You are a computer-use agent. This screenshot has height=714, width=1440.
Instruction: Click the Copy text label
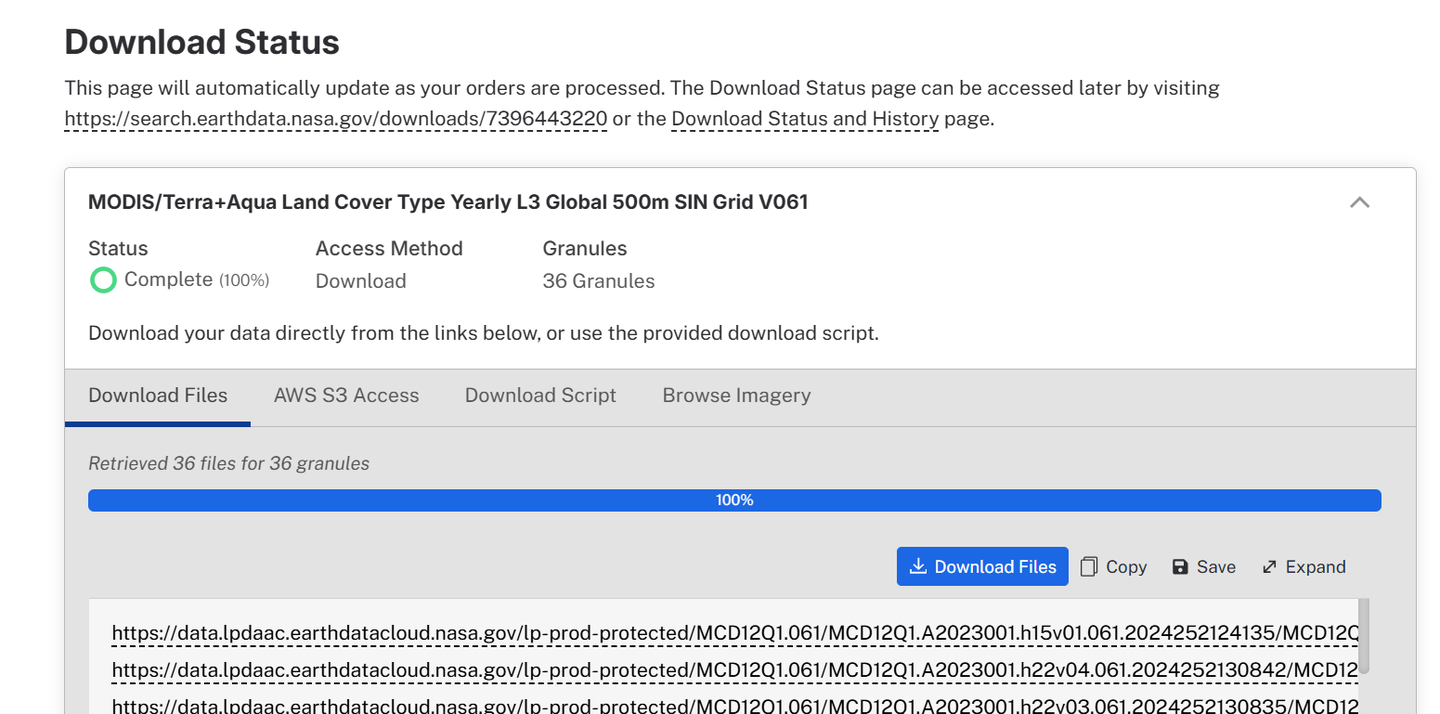(x=1126, y=567)
